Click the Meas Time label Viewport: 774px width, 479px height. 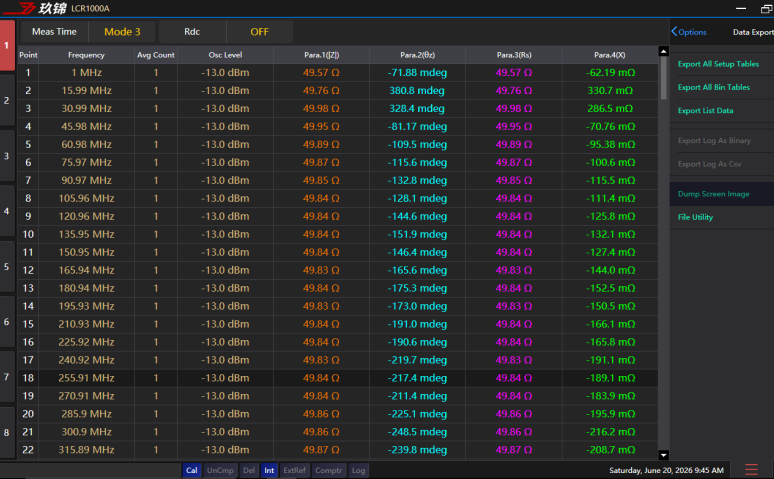54,32
